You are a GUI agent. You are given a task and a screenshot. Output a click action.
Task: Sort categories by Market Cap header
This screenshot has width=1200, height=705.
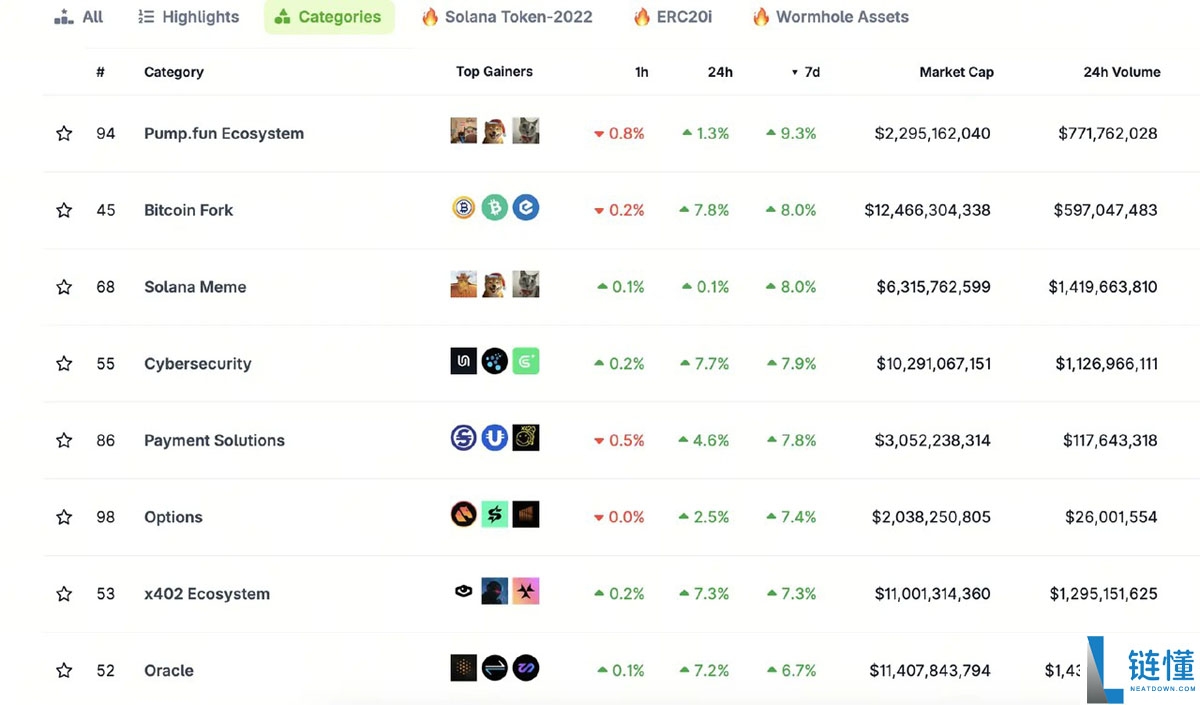(x=956, y=72)
